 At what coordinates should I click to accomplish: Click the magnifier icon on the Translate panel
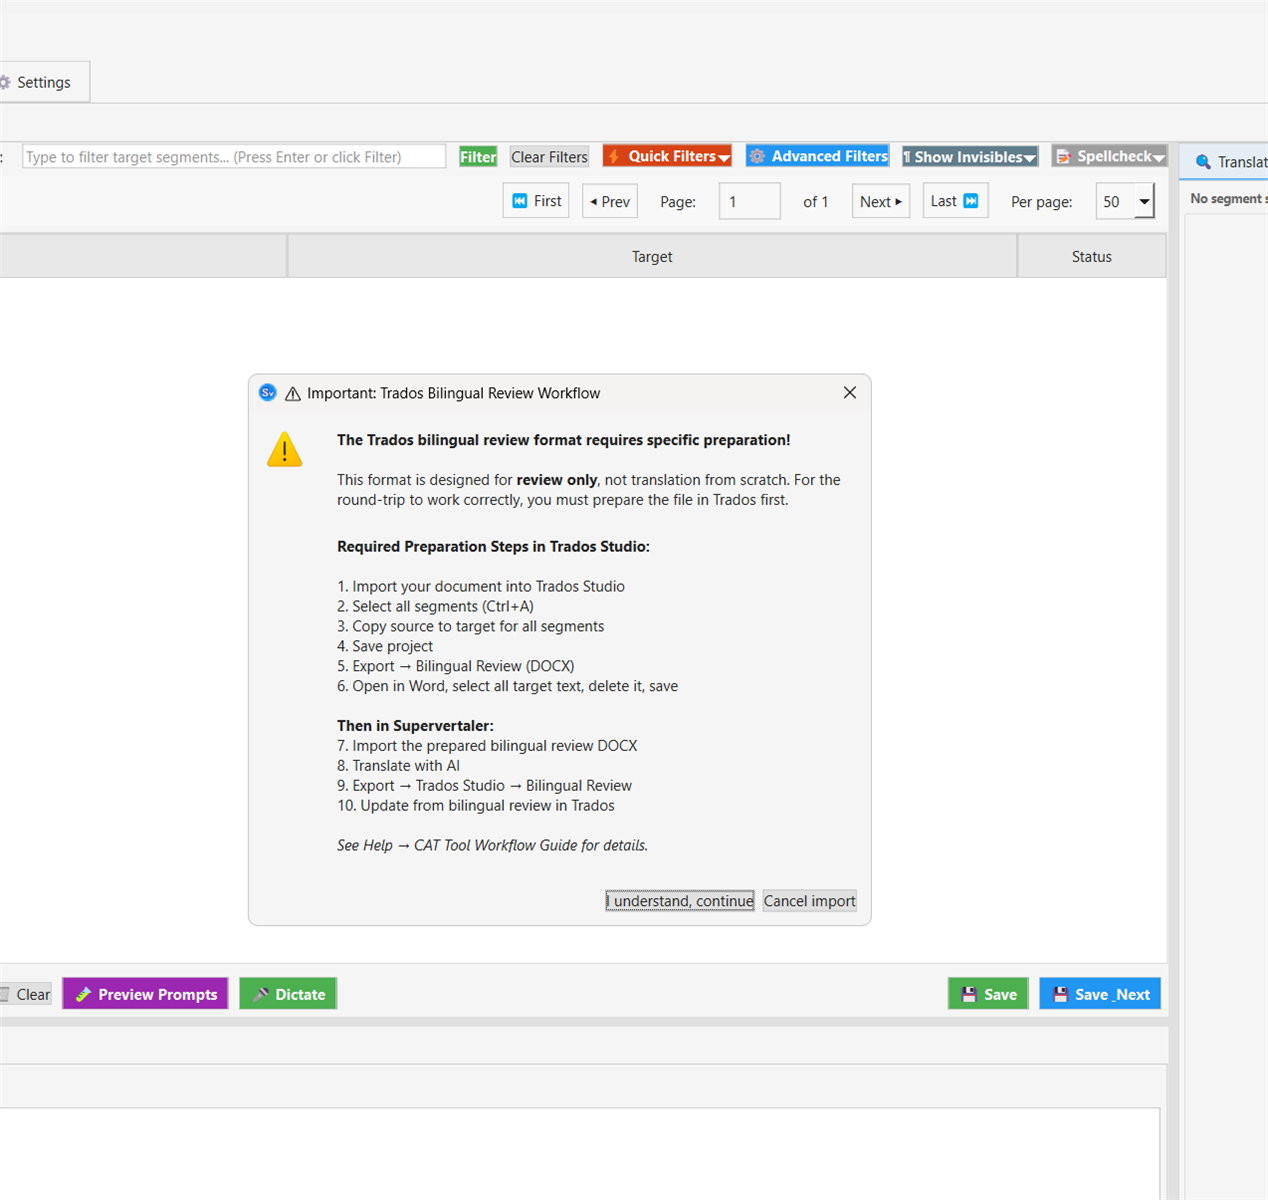1205,161
